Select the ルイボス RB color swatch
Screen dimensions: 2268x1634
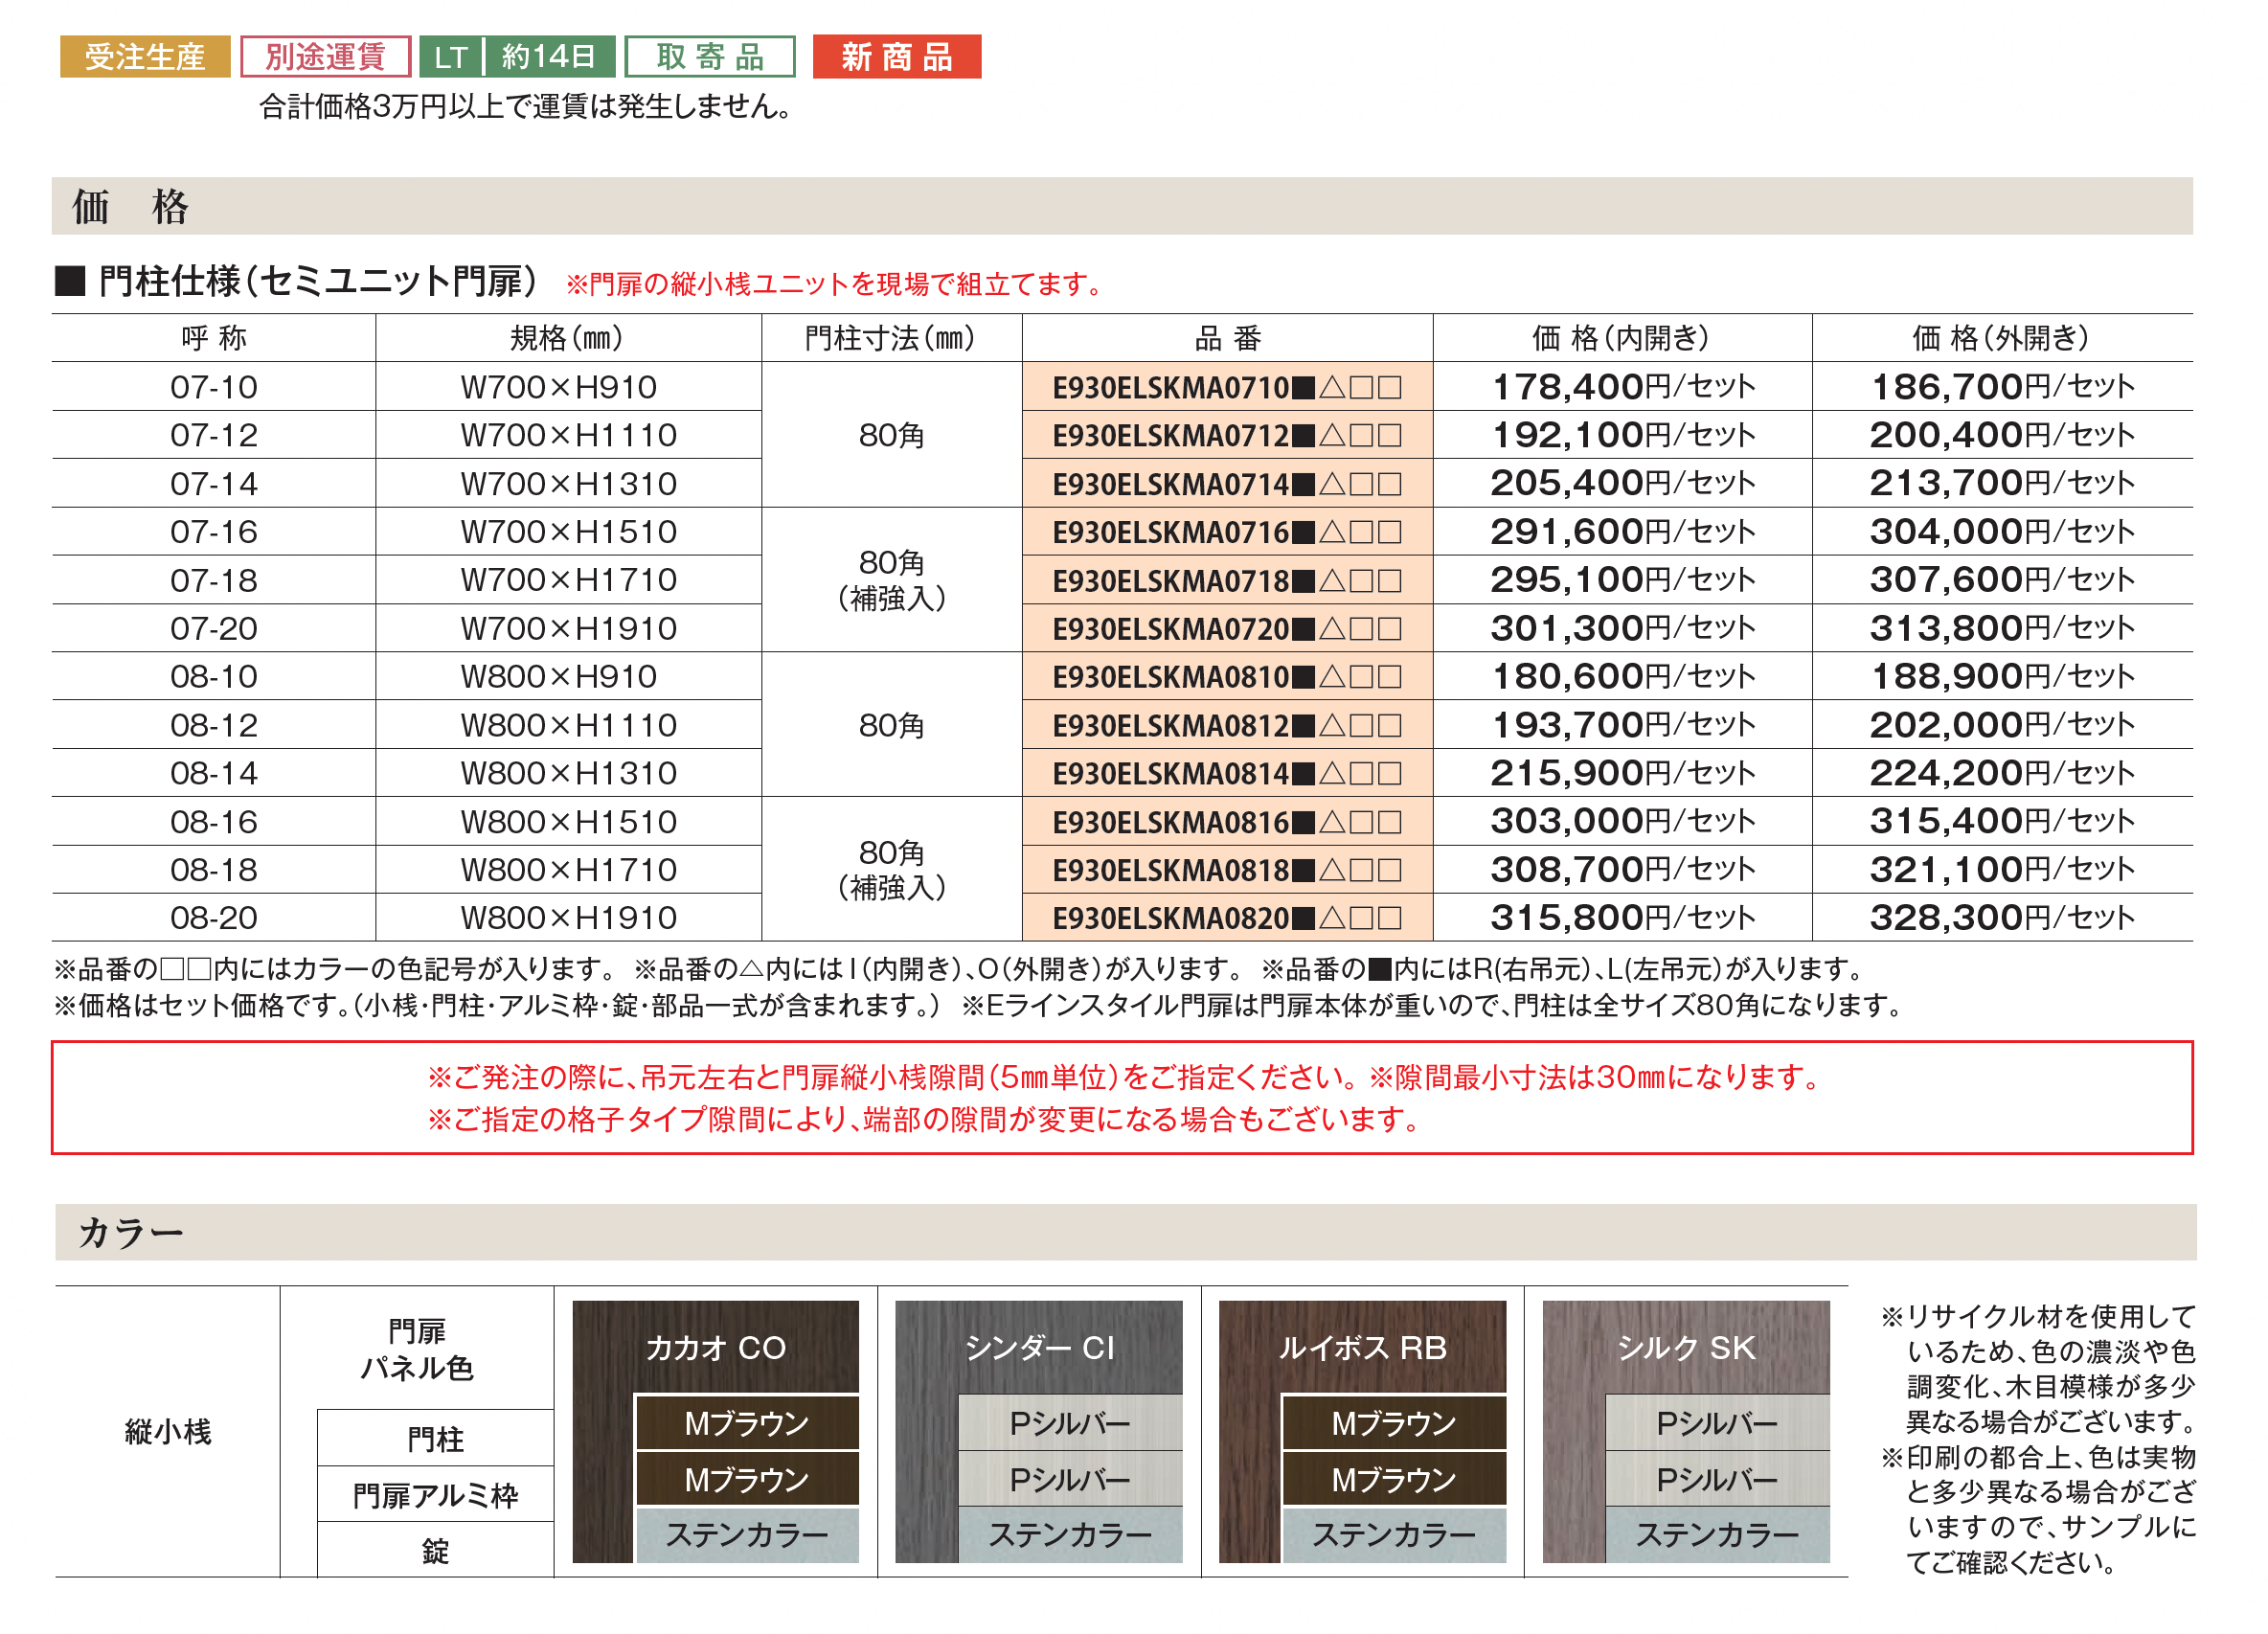[x=1363, y=1349]
